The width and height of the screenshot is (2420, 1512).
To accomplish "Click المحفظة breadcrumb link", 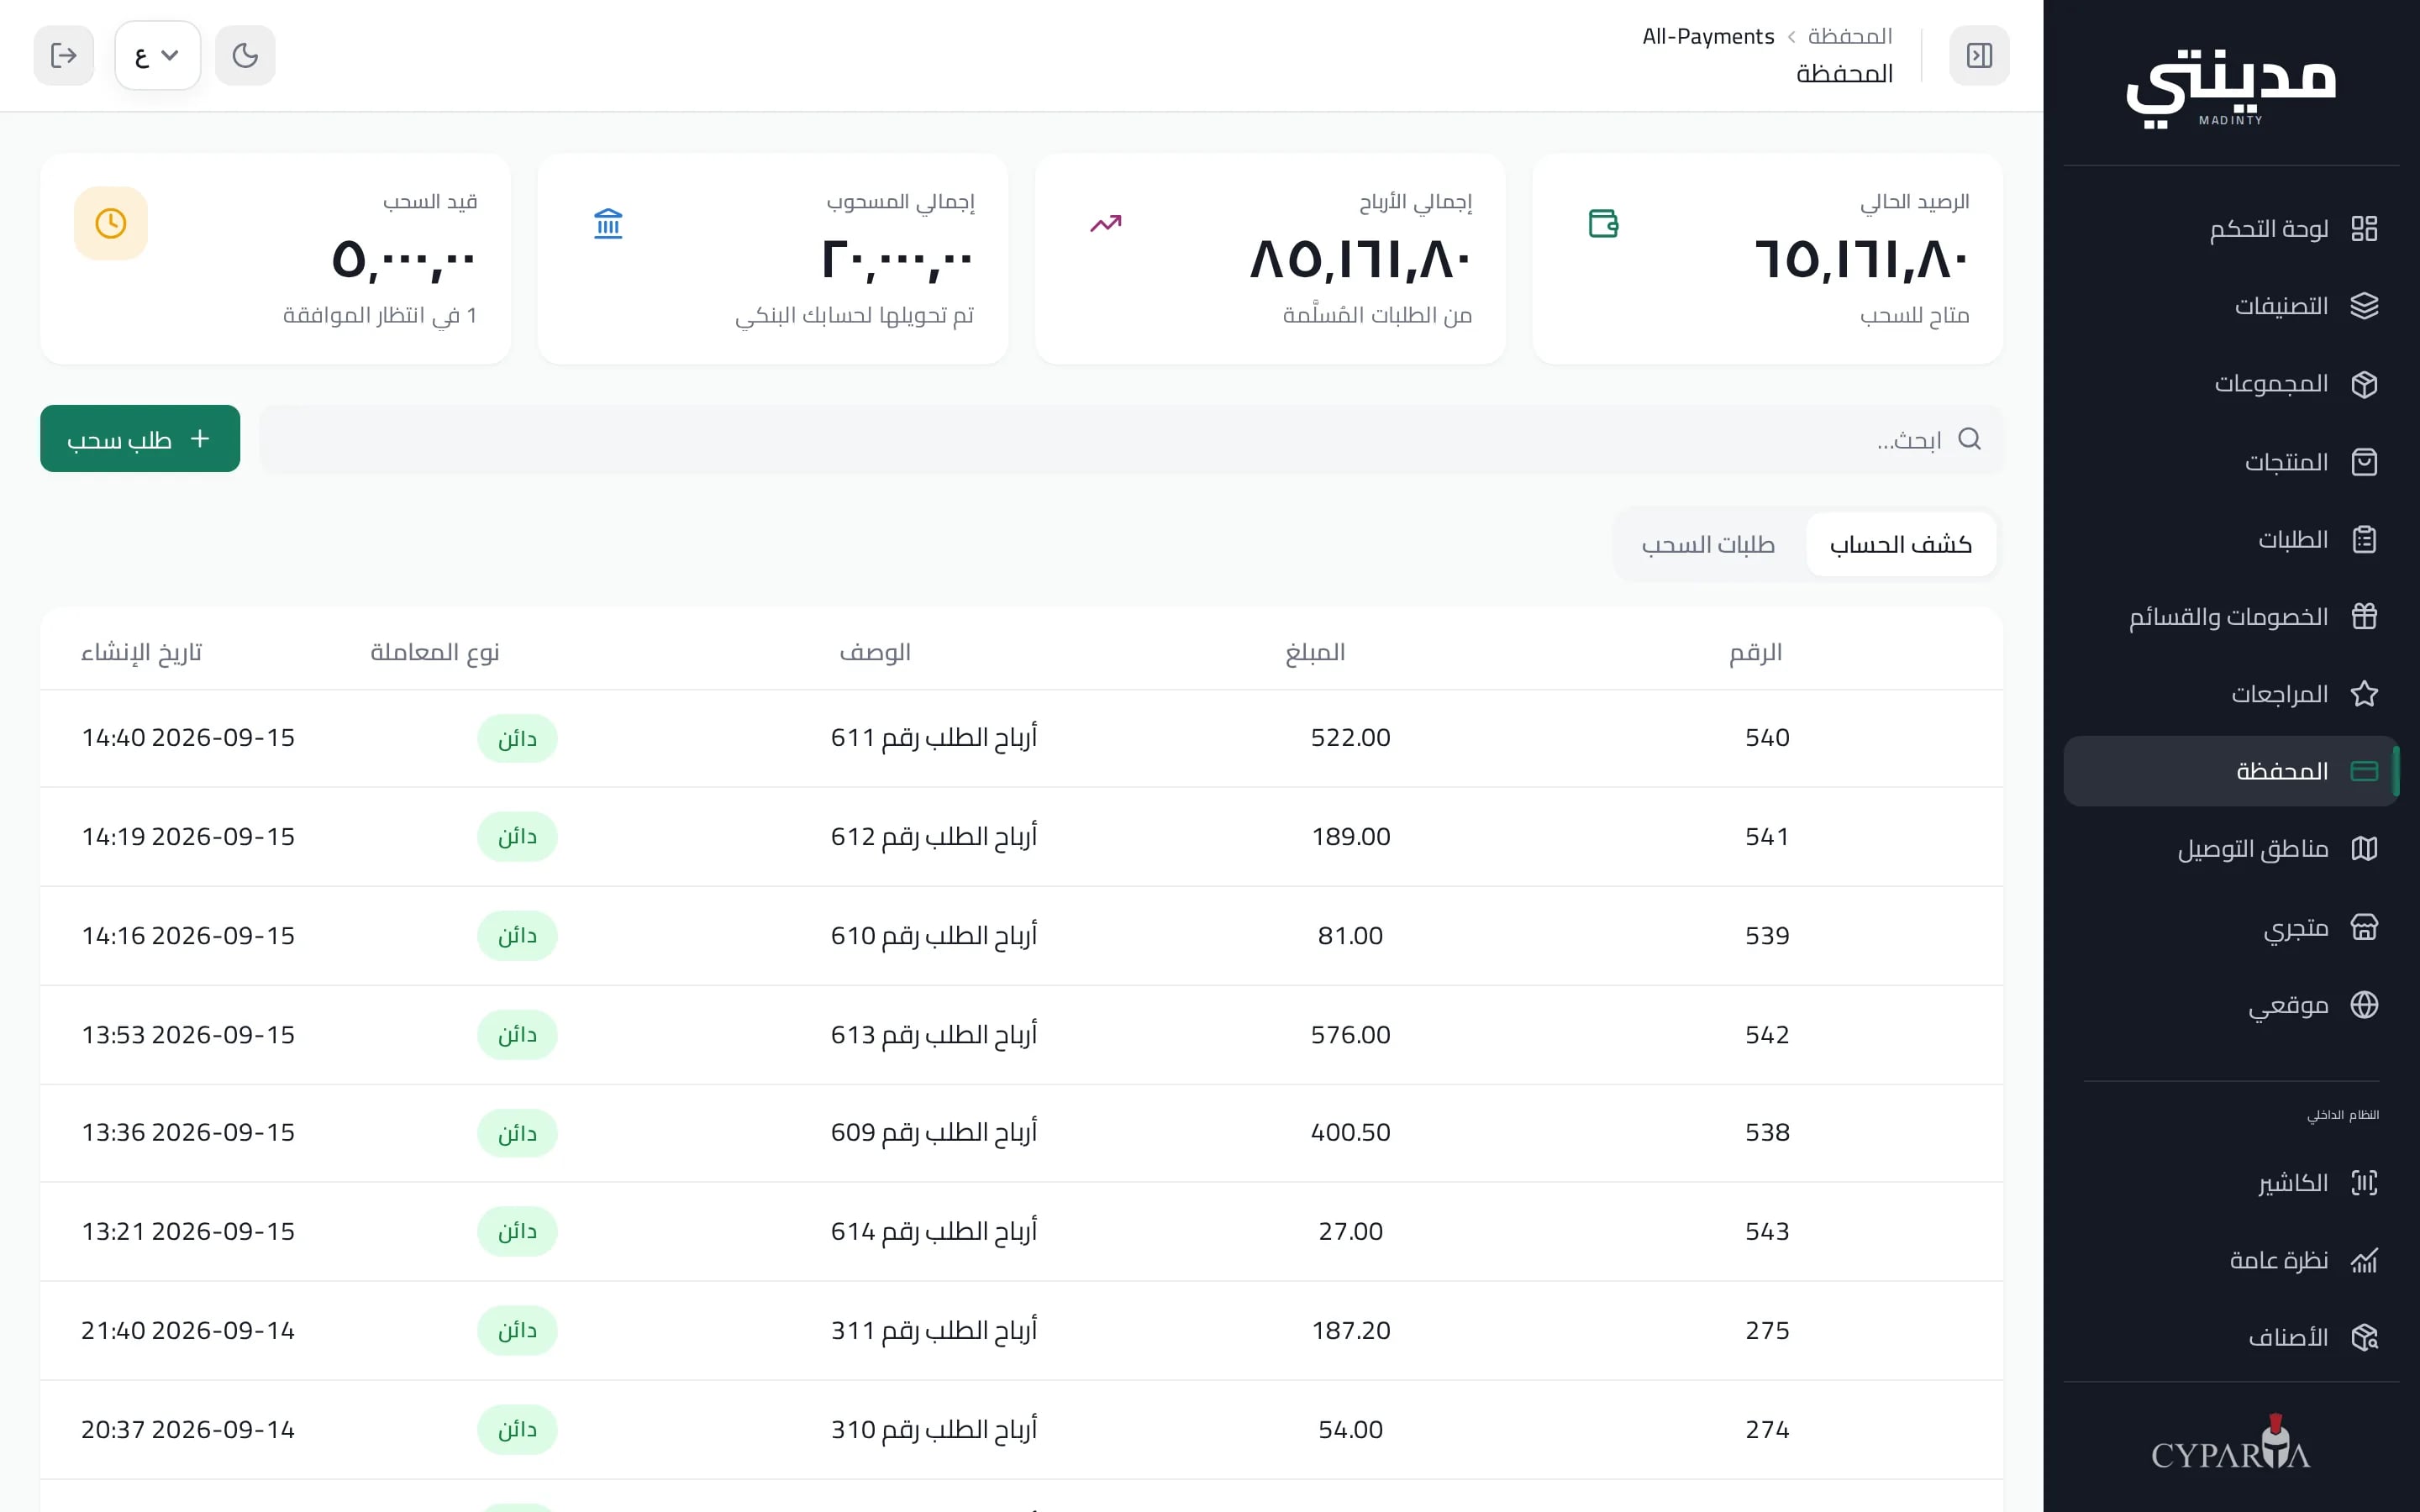I will tap(1849, 36).
